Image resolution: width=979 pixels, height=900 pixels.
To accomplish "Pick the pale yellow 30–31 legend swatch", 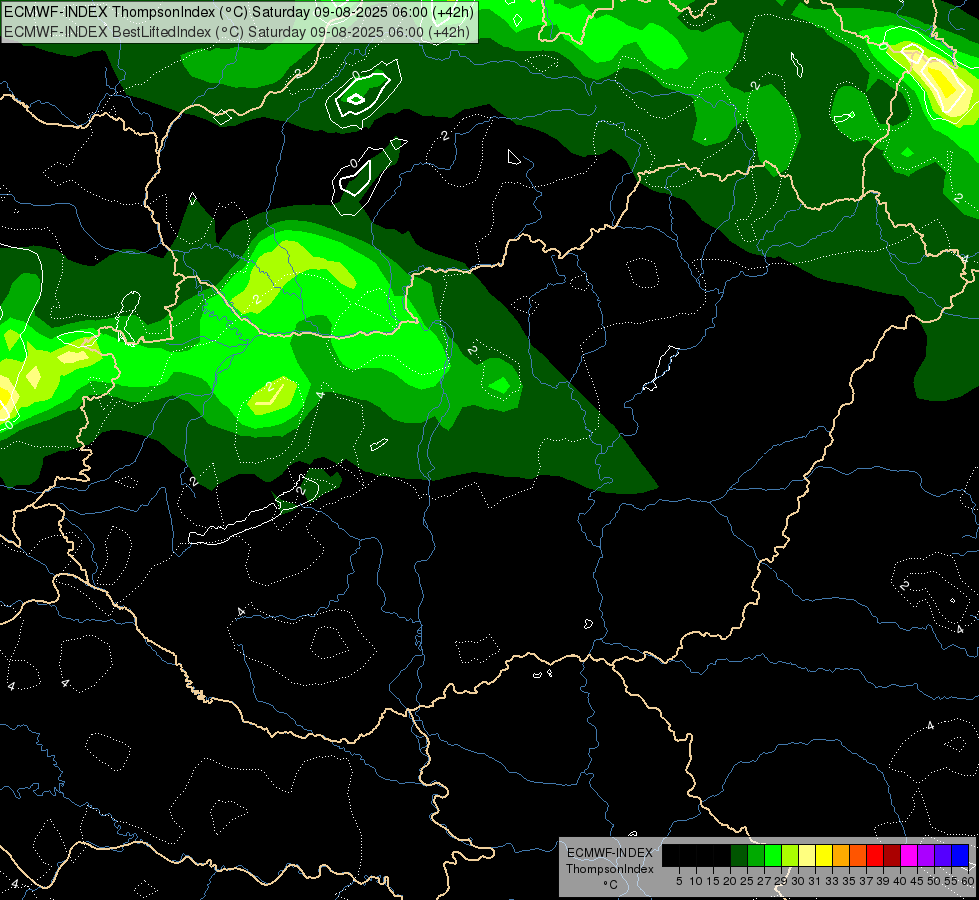I will (x=807, y=855).
